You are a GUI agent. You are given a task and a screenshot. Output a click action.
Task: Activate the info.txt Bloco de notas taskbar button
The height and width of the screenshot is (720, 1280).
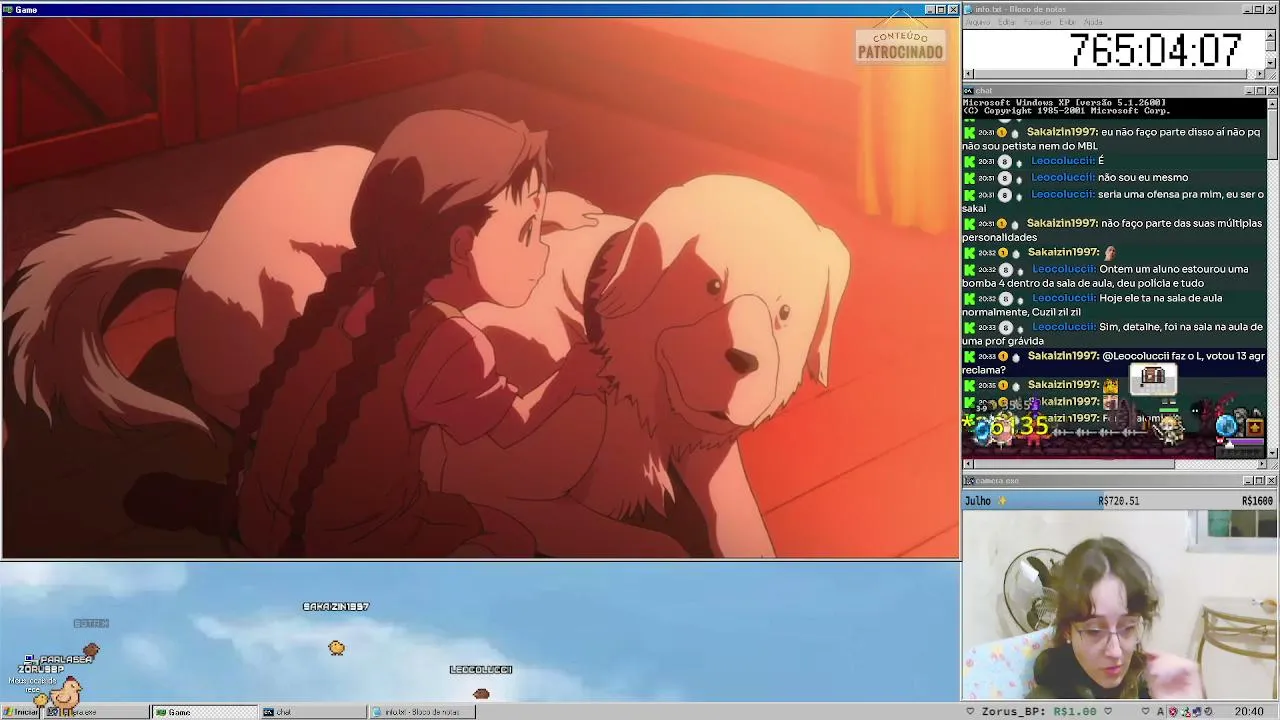click(x=422, y=712)
